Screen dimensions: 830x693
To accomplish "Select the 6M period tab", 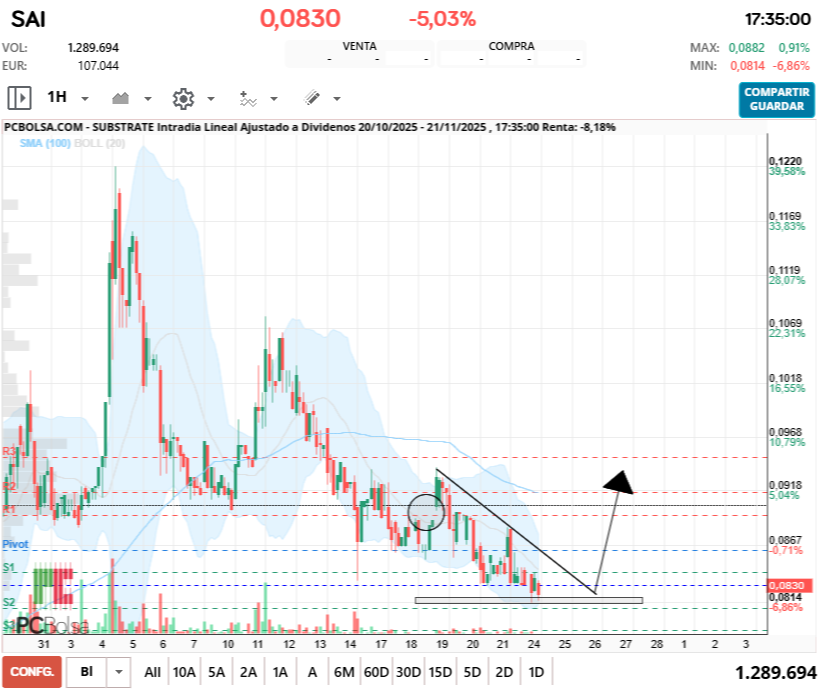I will (346, 672).
